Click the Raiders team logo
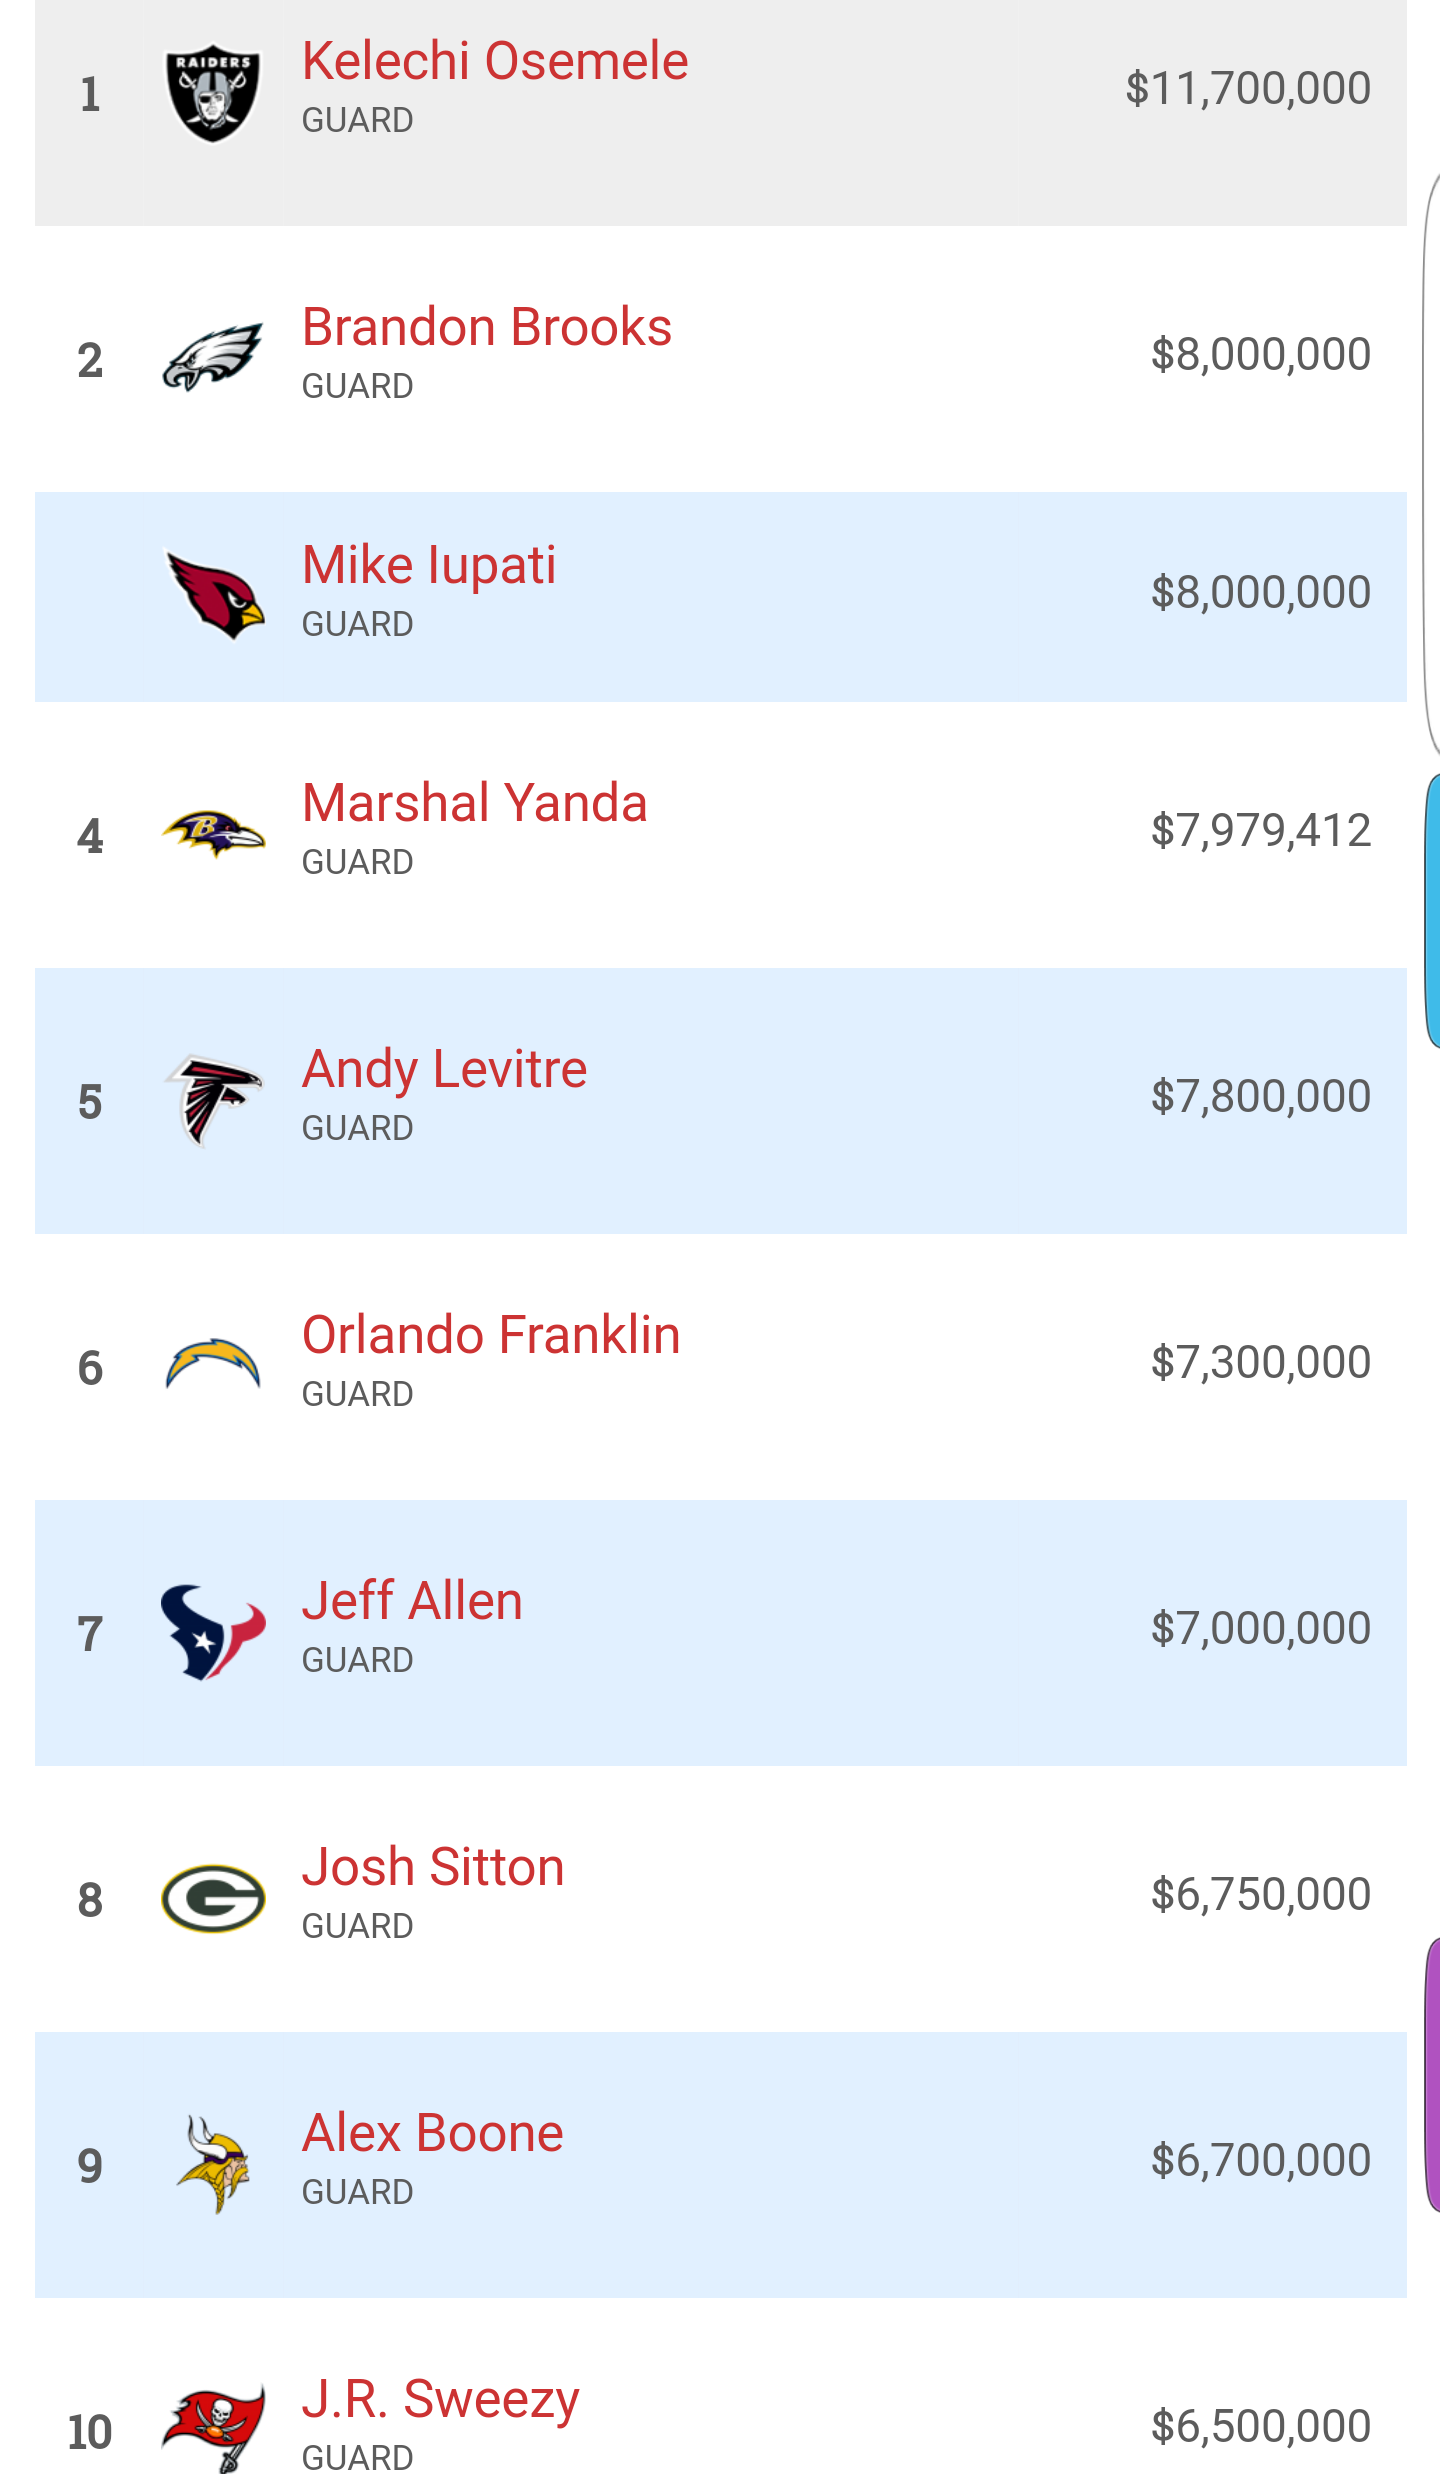Screen dimensions: 1440x2474 213,93
